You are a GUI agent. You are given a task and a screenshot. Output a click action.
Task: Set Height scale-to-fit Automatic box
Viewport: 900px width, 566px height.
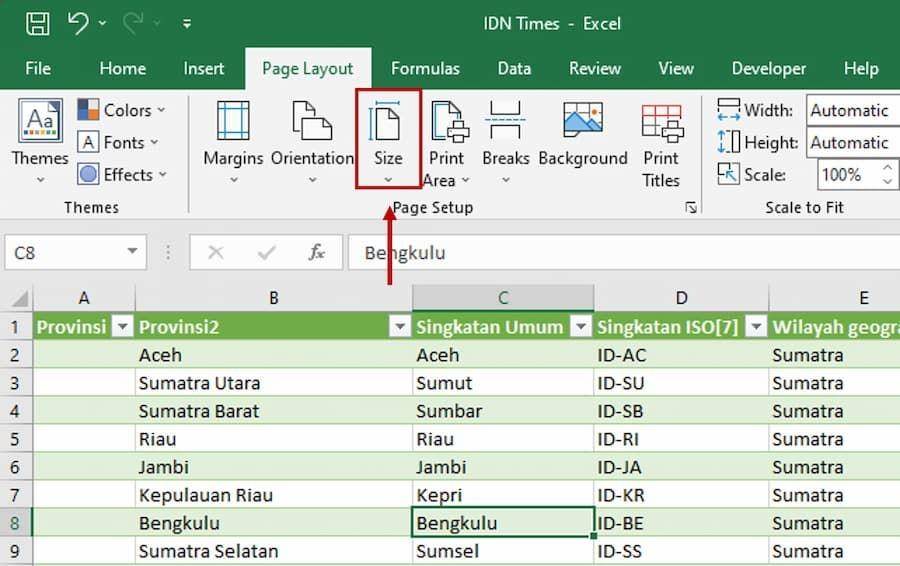tap(853, 142)
